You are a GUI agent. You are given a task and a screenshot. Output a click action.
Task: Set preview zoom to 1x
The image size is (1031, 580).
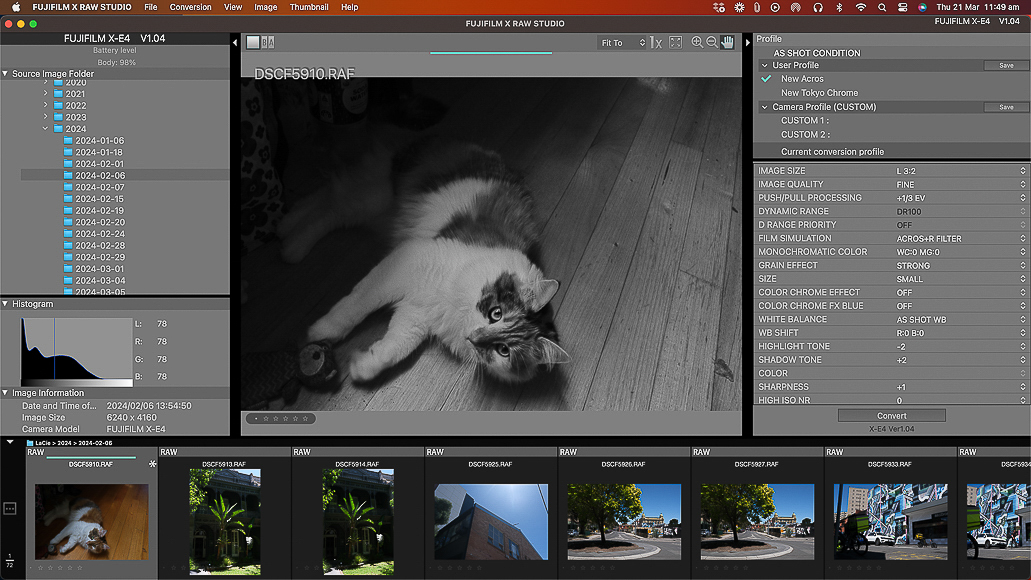(656, 43)
